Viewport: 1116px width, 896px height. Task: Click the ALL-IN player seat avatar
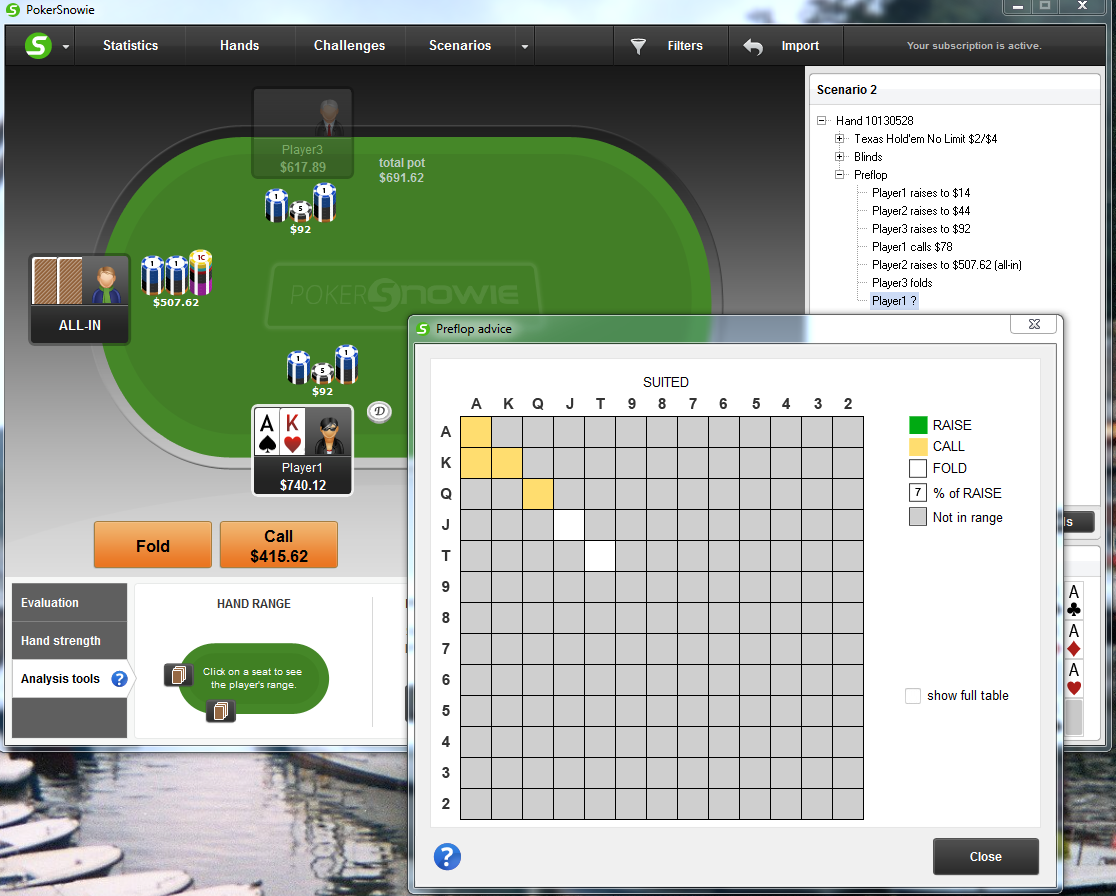(x=105, y=283)
